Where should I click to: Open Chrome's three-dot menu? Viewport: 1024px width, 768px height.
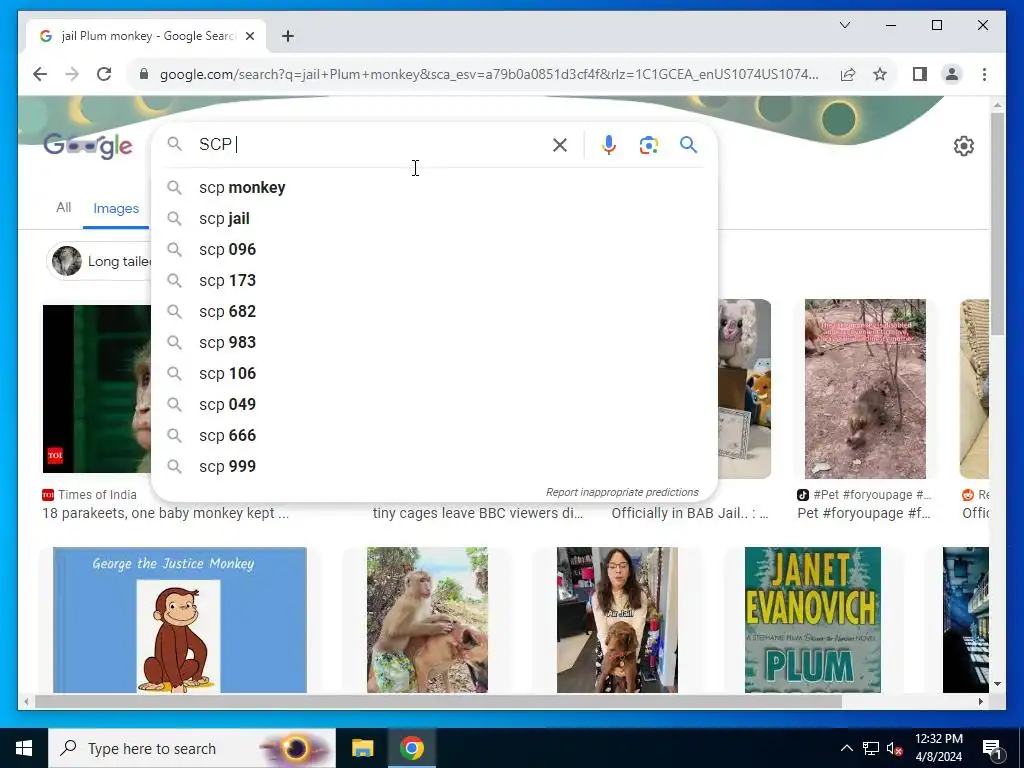point(984,74)
